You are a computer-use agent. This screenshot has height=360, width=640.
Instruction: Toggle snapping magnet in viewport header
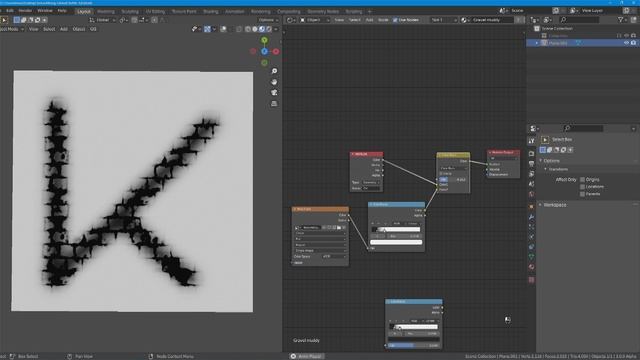pyautogui.click(x=134, y=20)
